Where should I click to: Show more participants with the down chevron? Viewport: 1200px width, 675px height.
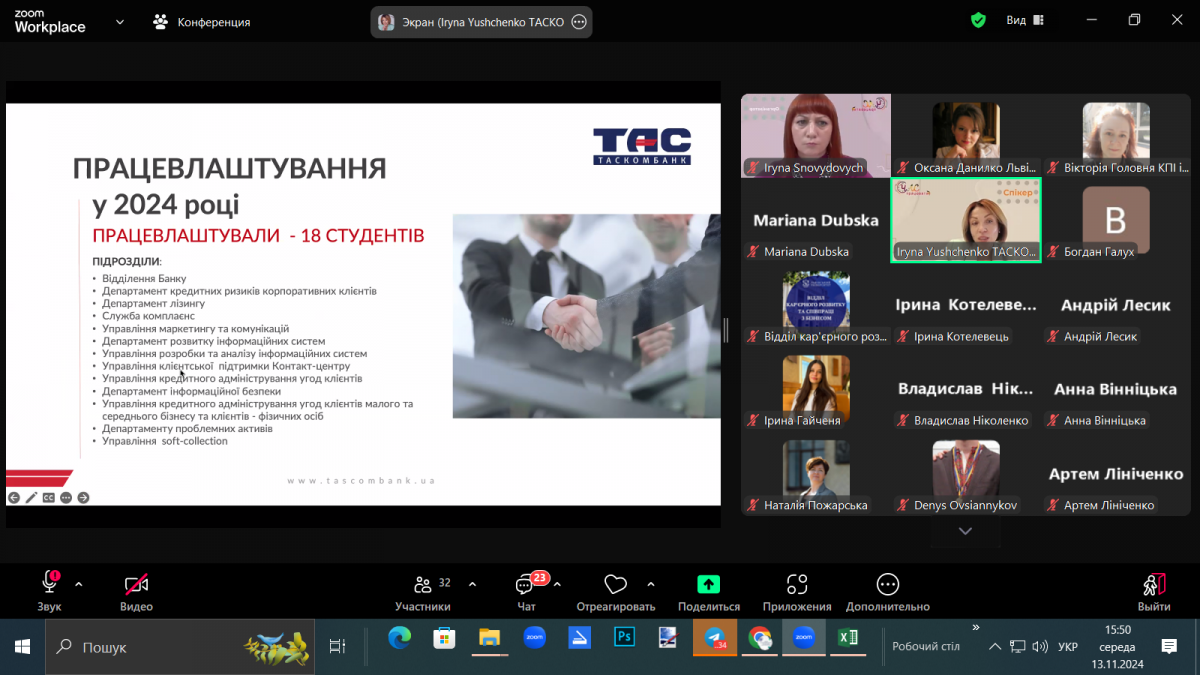[x=965, y=532]
